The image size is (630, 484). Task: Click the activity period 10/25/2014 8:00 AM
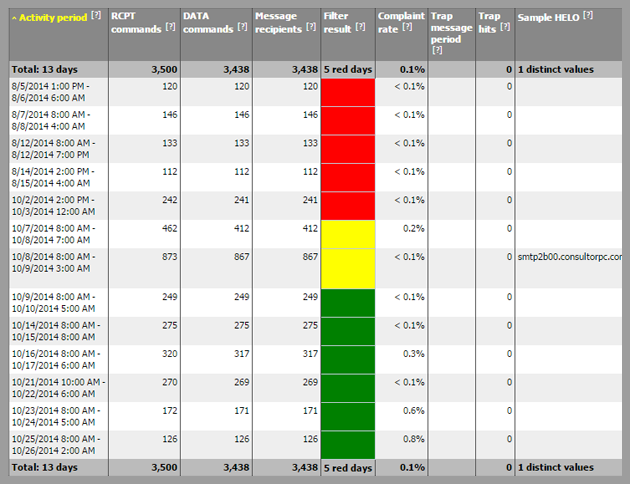click(56, 445)
